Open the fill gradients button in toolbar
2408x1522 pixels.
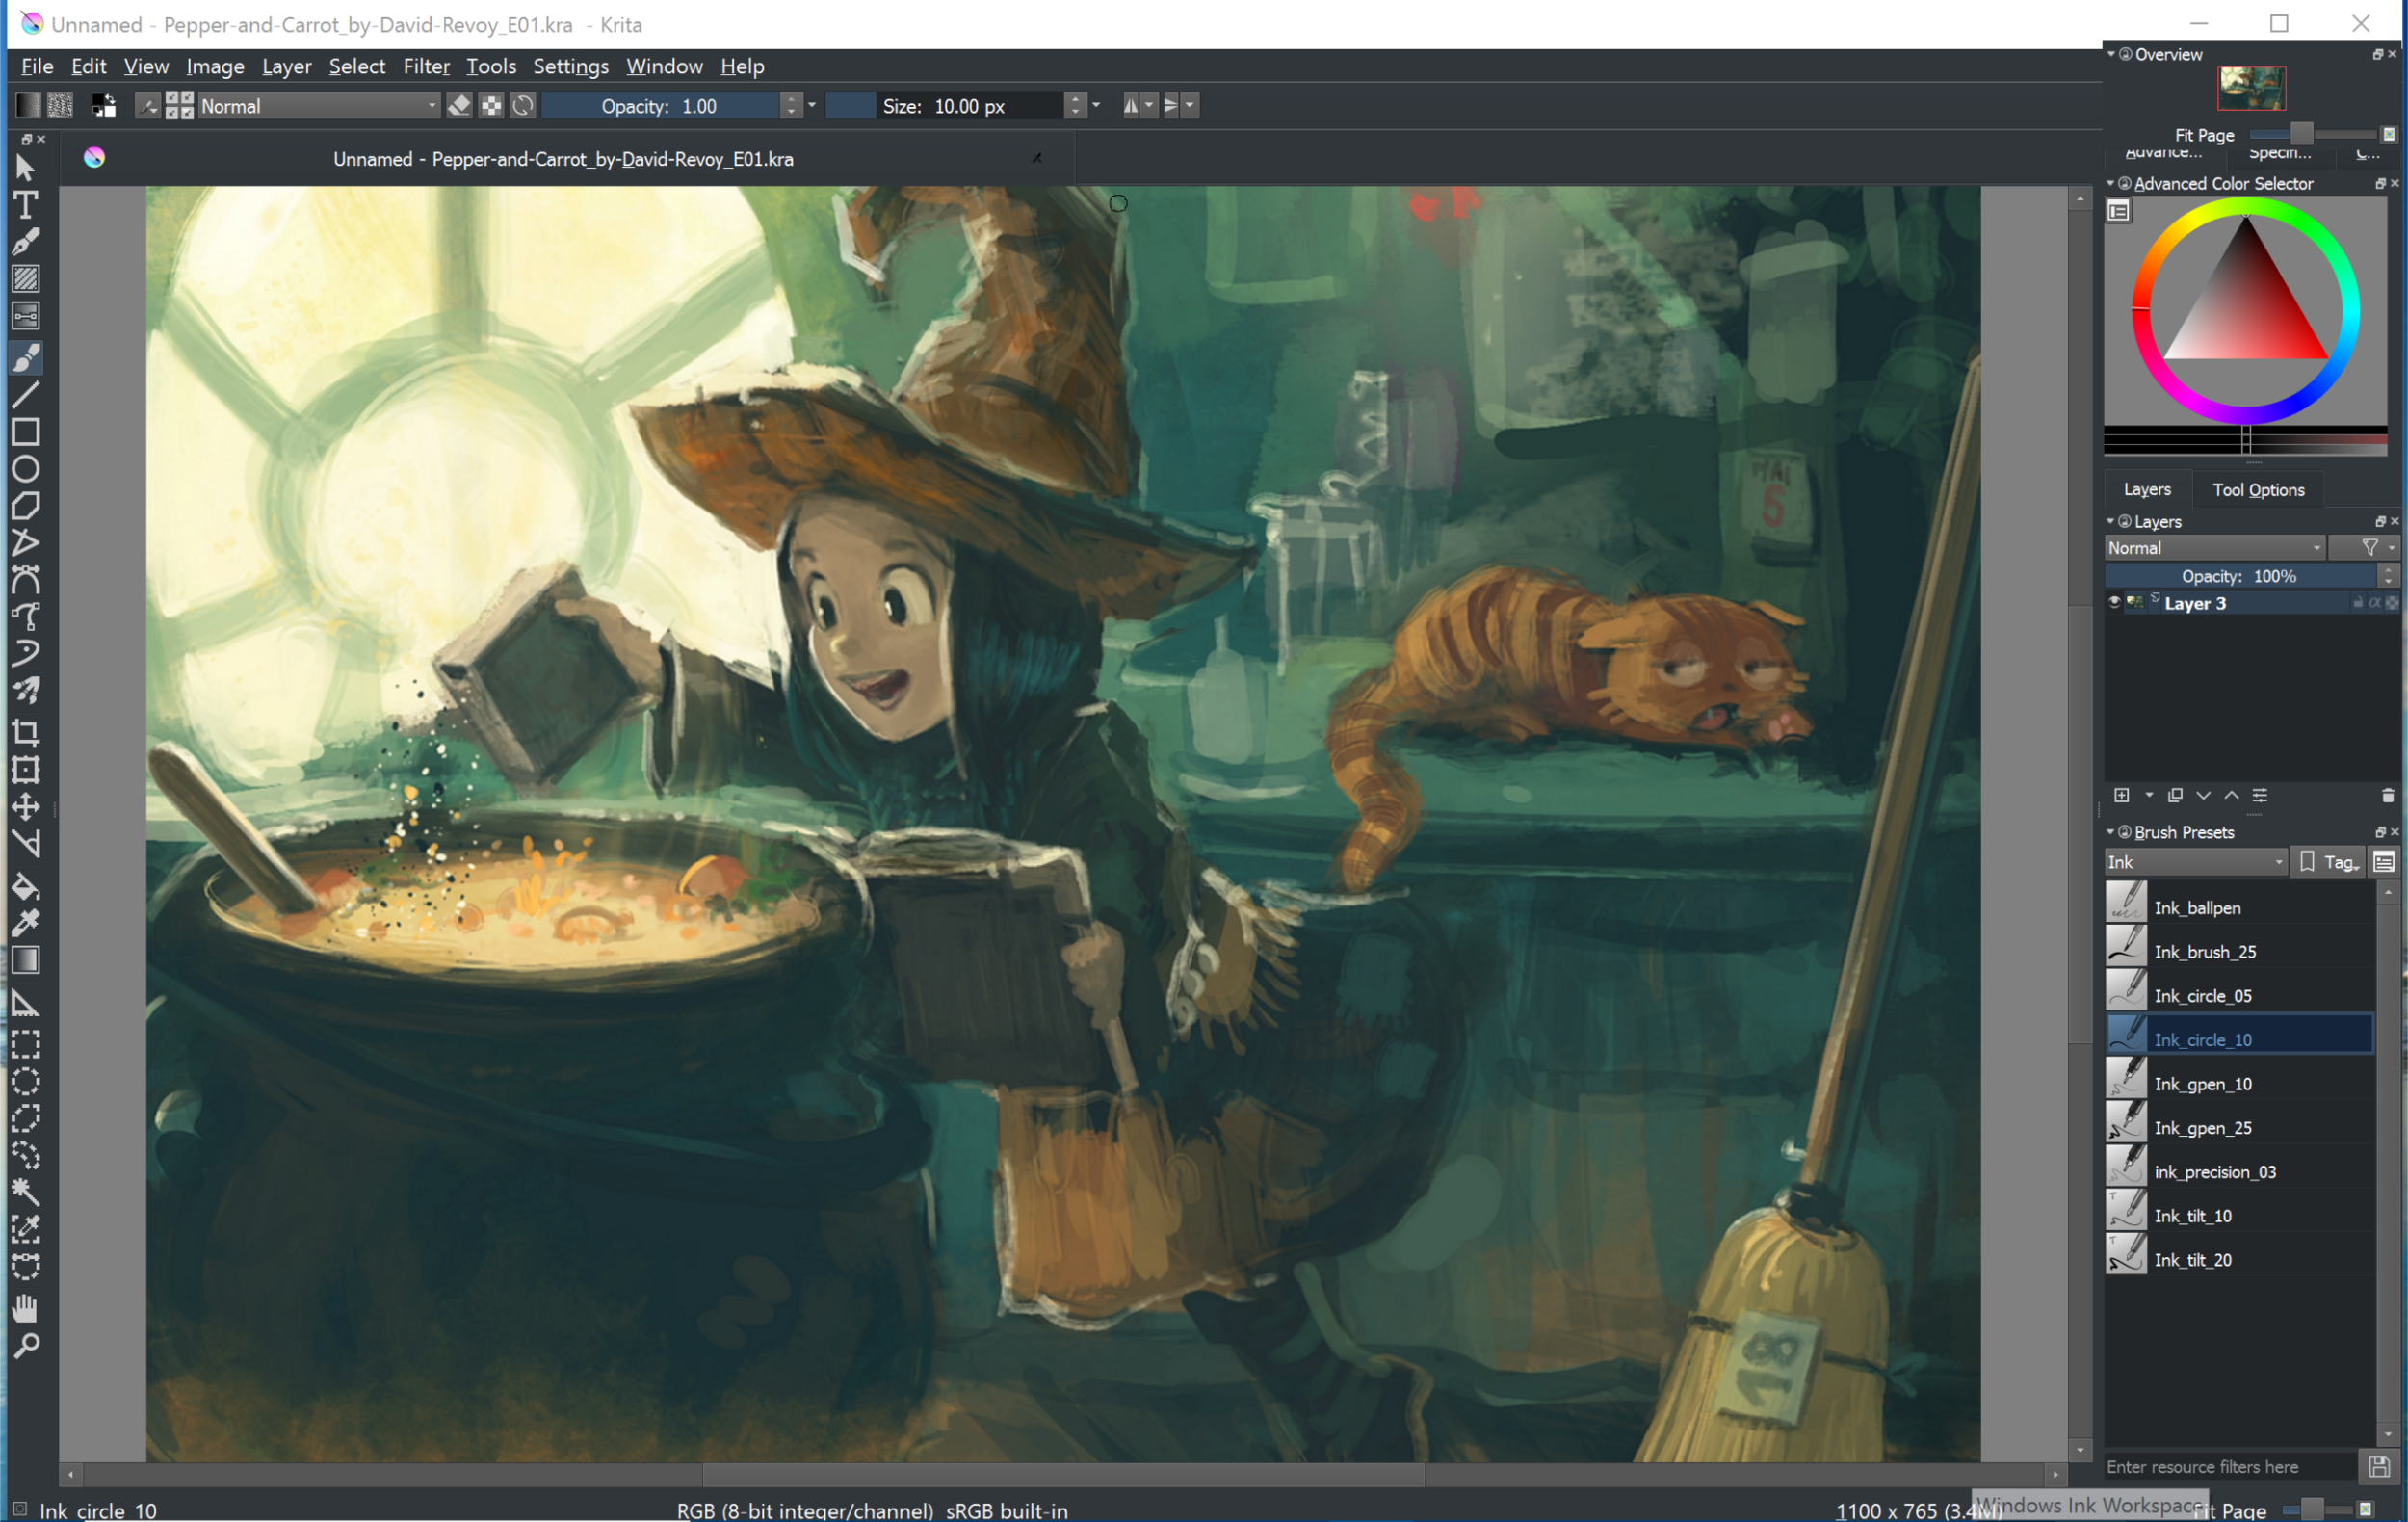(x=28, y=105)
